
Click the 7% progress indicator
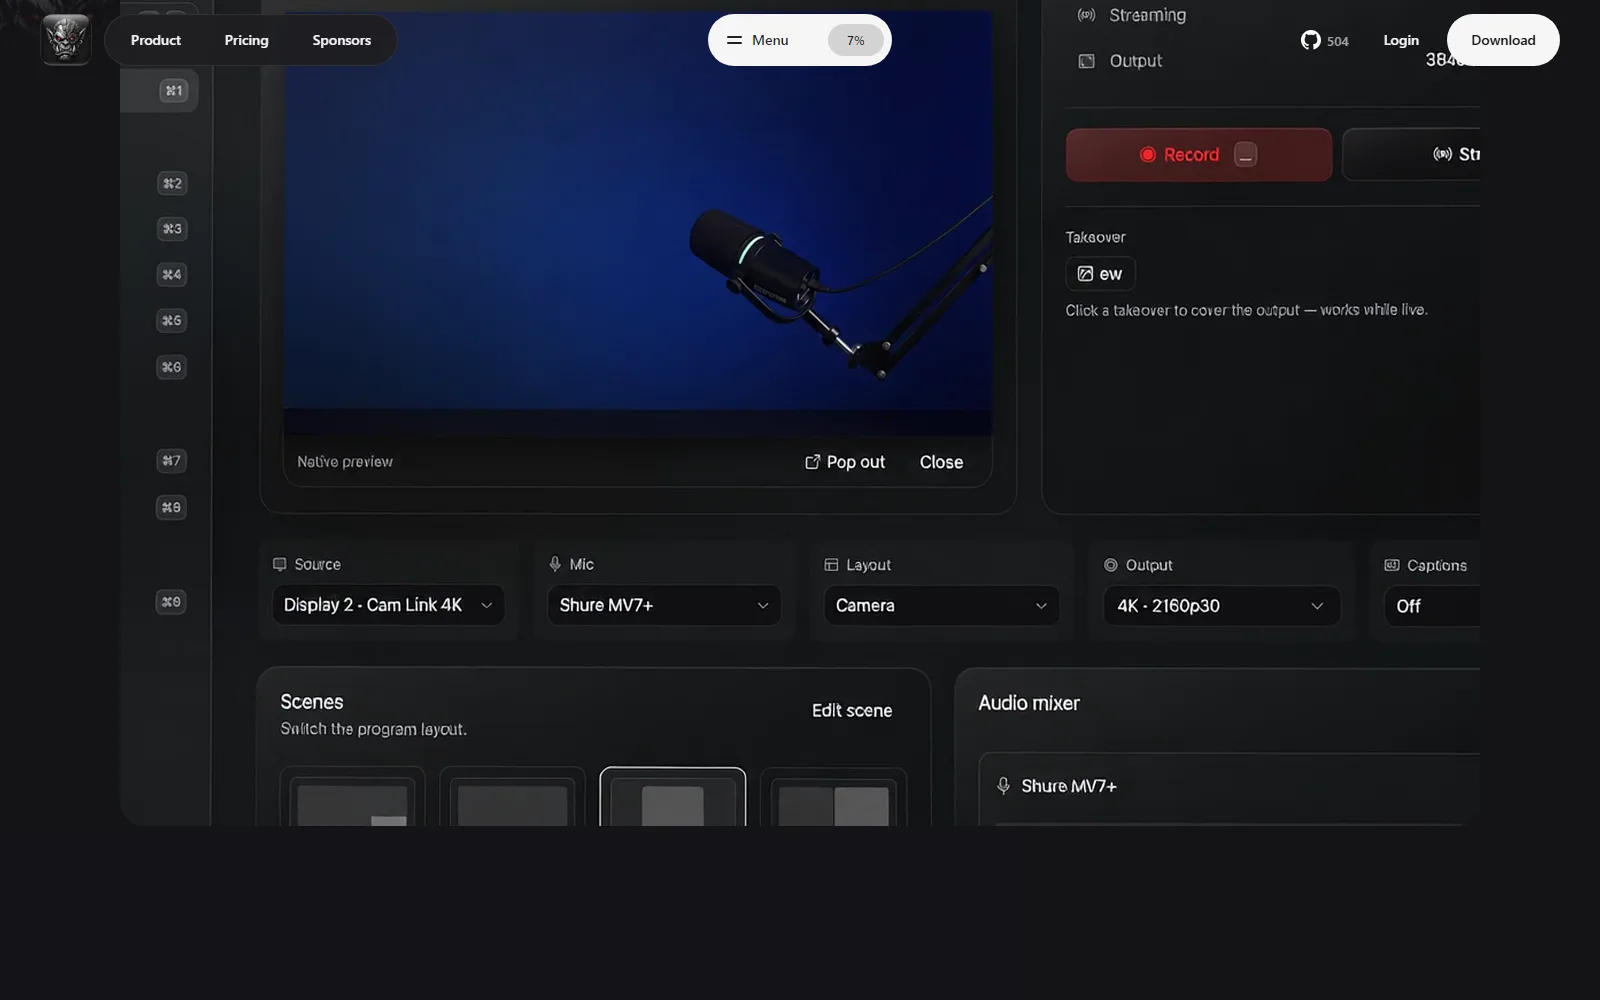[x=856, y=40]
